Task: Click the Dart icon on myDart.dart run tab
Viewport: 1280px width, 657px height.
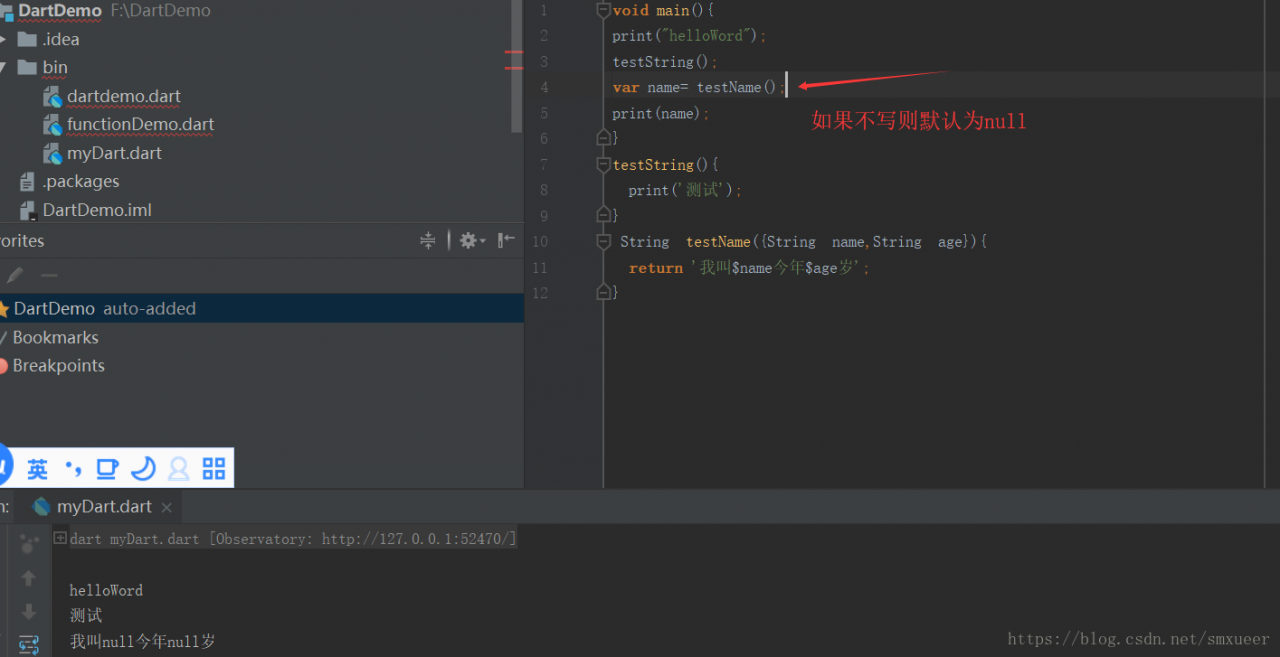Action: [x=41, y=507]
